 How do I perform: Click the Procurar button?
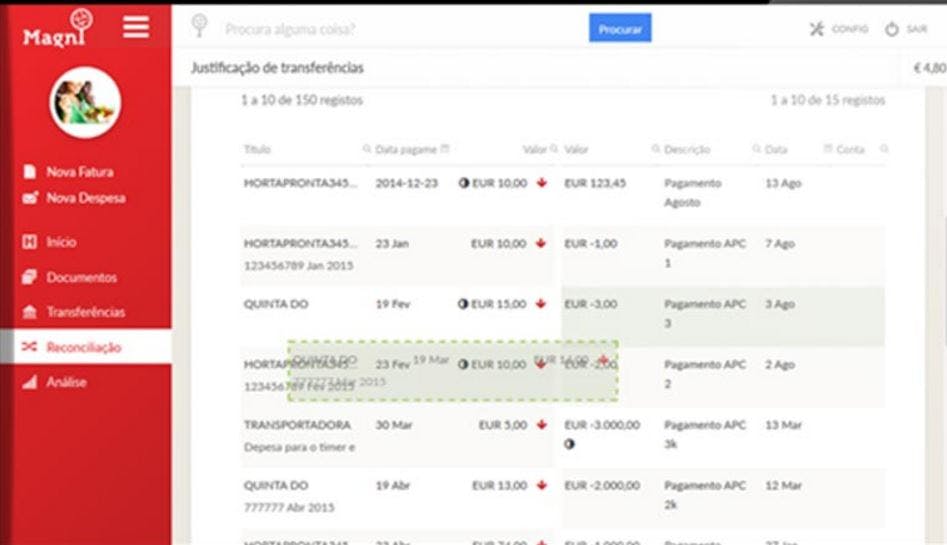pyautogui.click(x=620, y=28)
